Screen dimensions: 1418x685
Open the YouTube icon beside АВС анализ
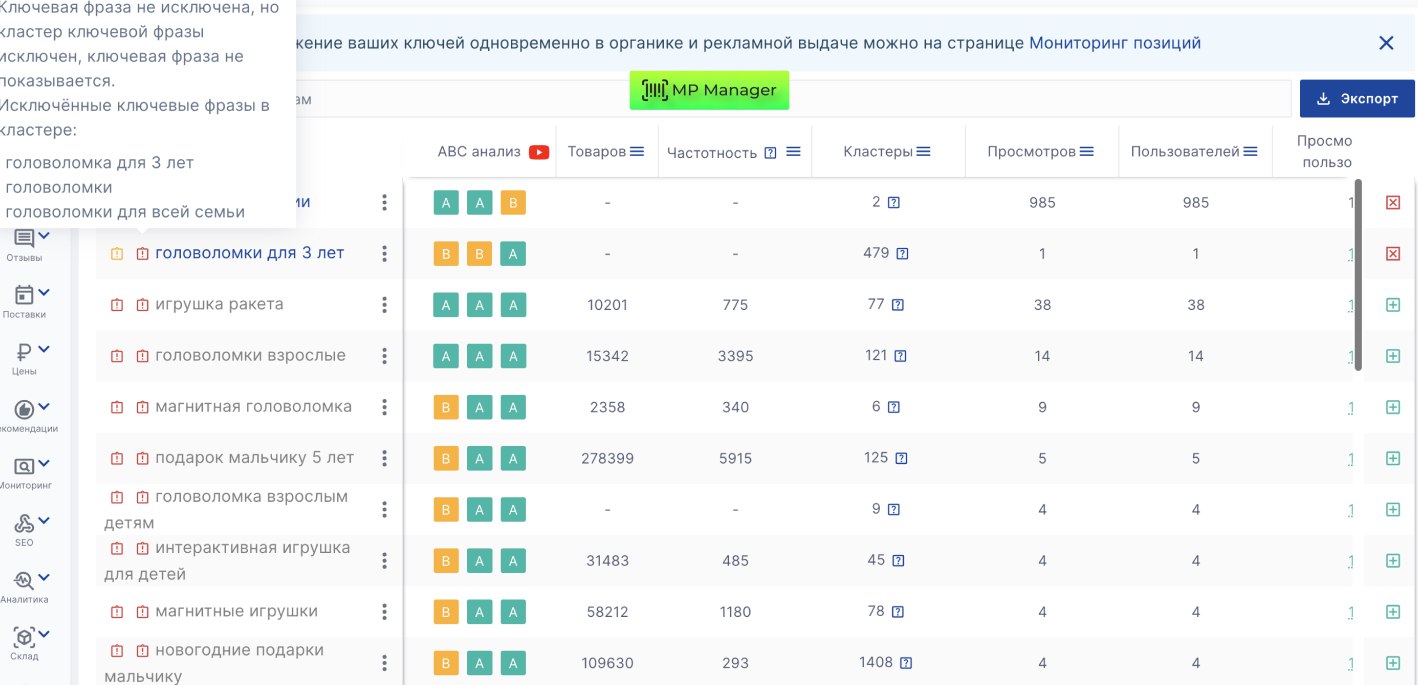[x=539, y=152]
